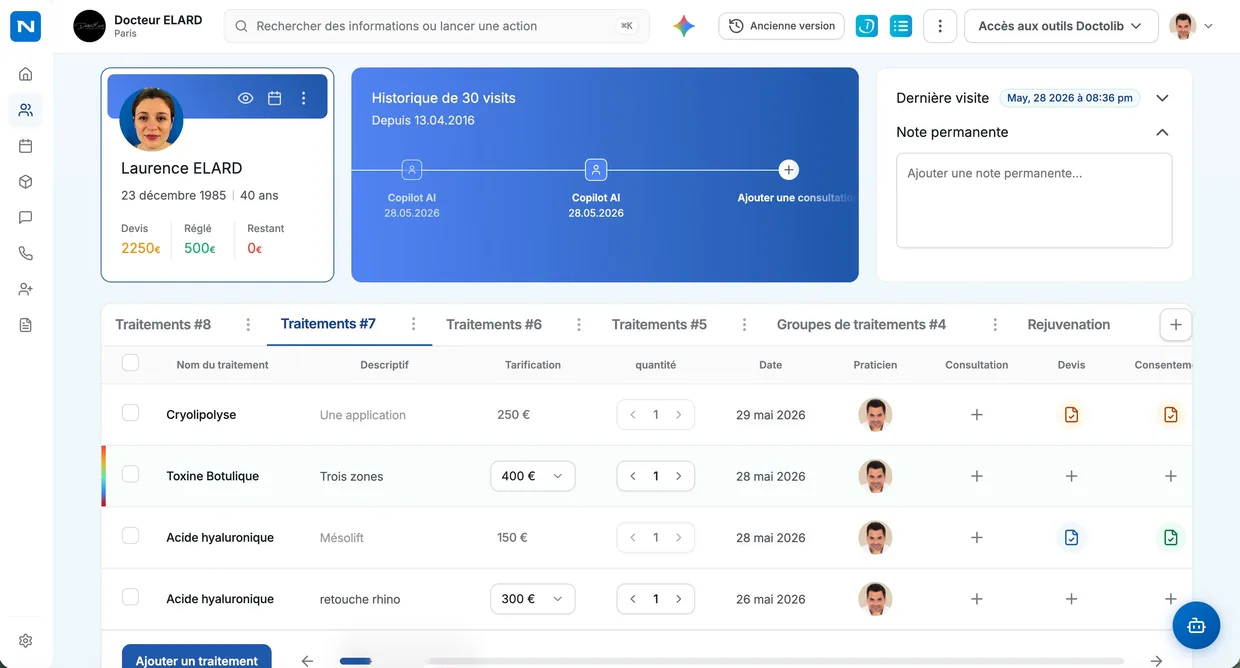Viewport: 1240px width, 668px height.
Task: Click the colorful AI sparkle icon
Action: coord(684,26)
